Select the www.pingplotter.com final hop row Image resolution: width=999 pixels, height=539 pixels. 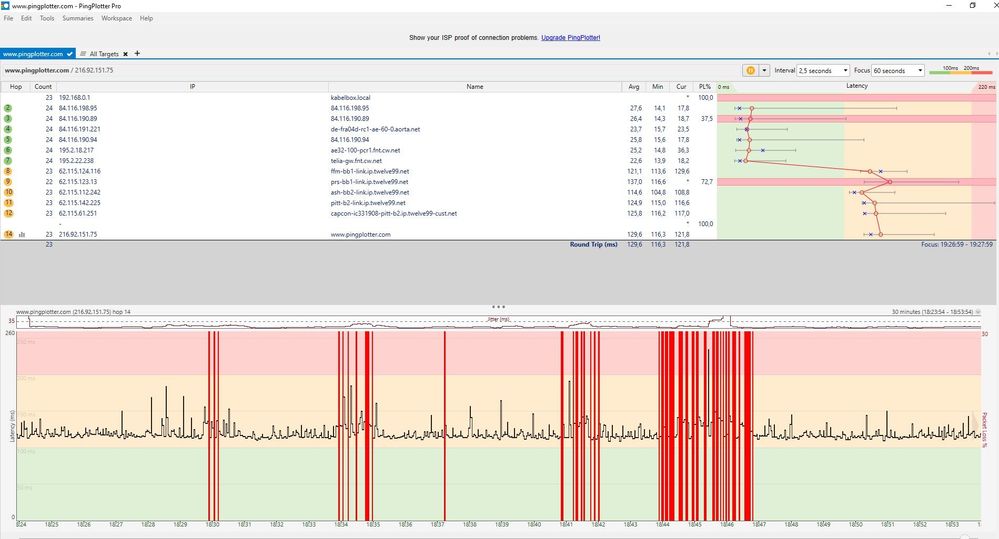360,234
